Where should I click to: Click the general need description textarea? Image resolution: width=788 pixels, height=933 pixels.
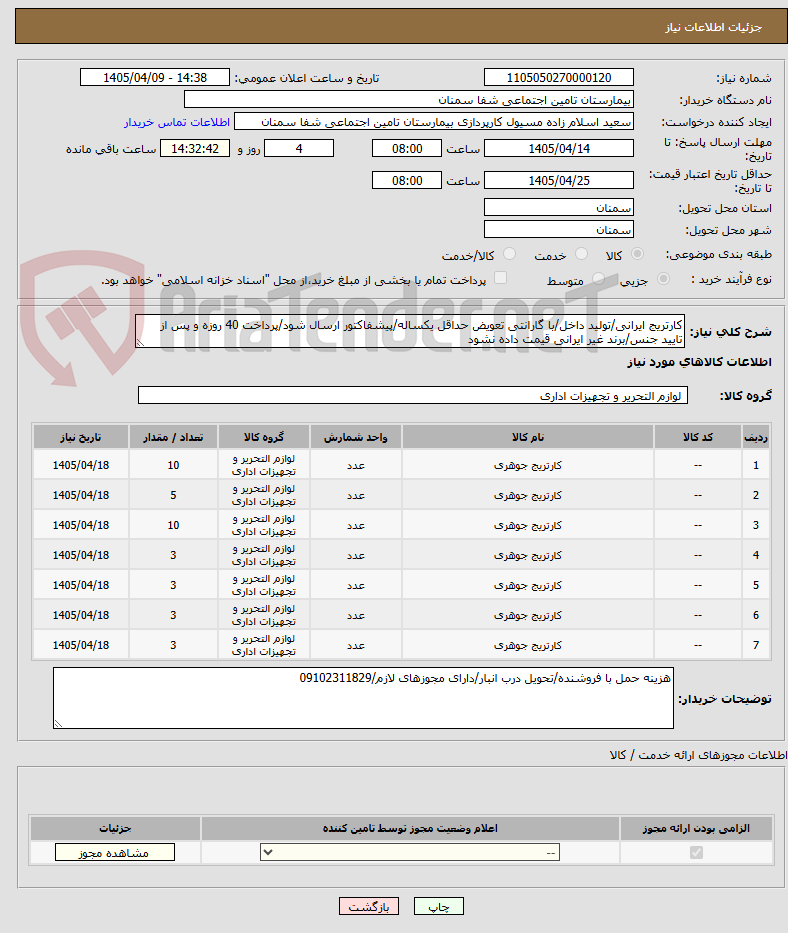[x=409, y=331]
